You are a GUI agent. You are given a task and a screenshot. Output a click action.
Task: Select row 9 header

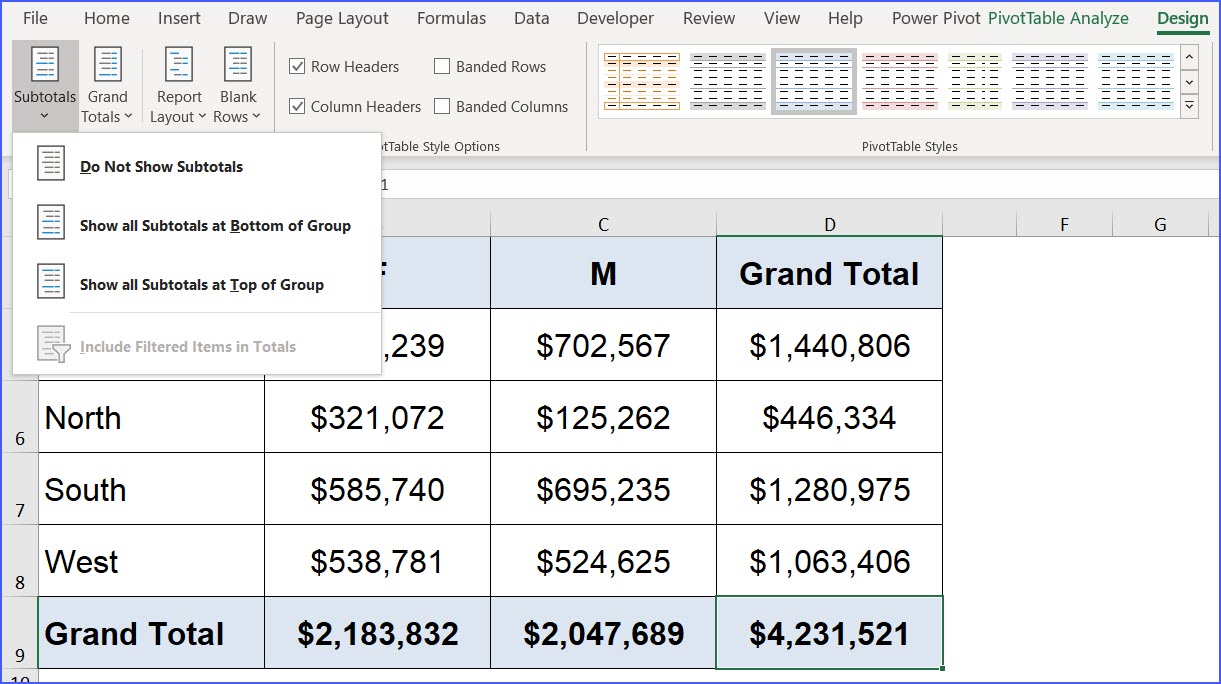click(x=19, y=633)
